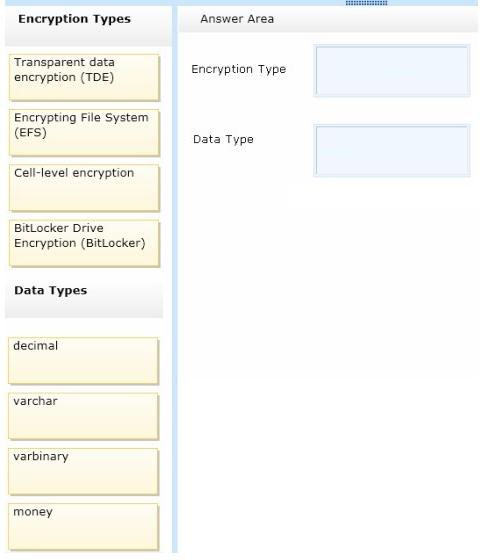Click the empty Encryption Type answer box

point(392,71)
